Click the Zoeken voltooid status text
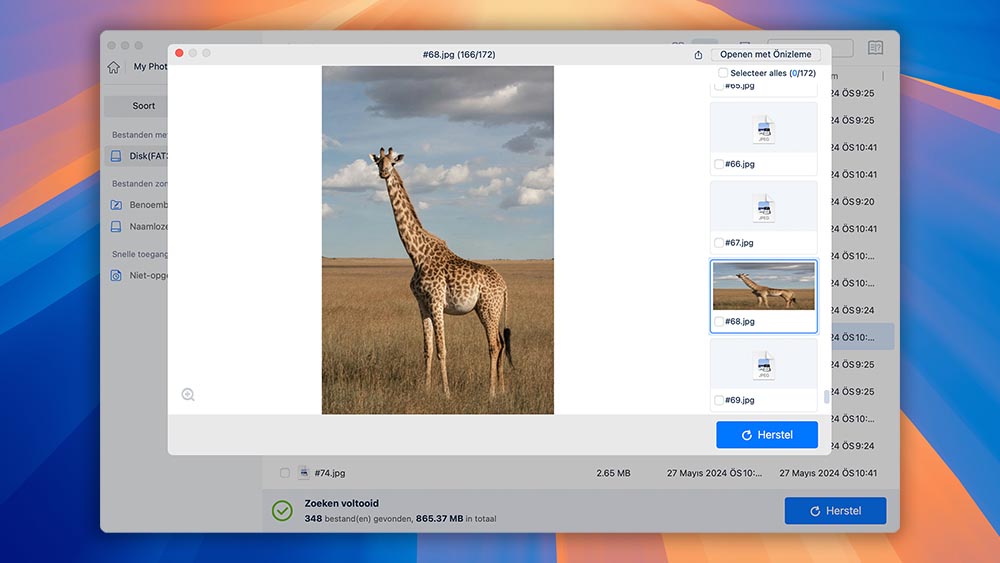This screenshot has height=563, width=1000. 341,503
